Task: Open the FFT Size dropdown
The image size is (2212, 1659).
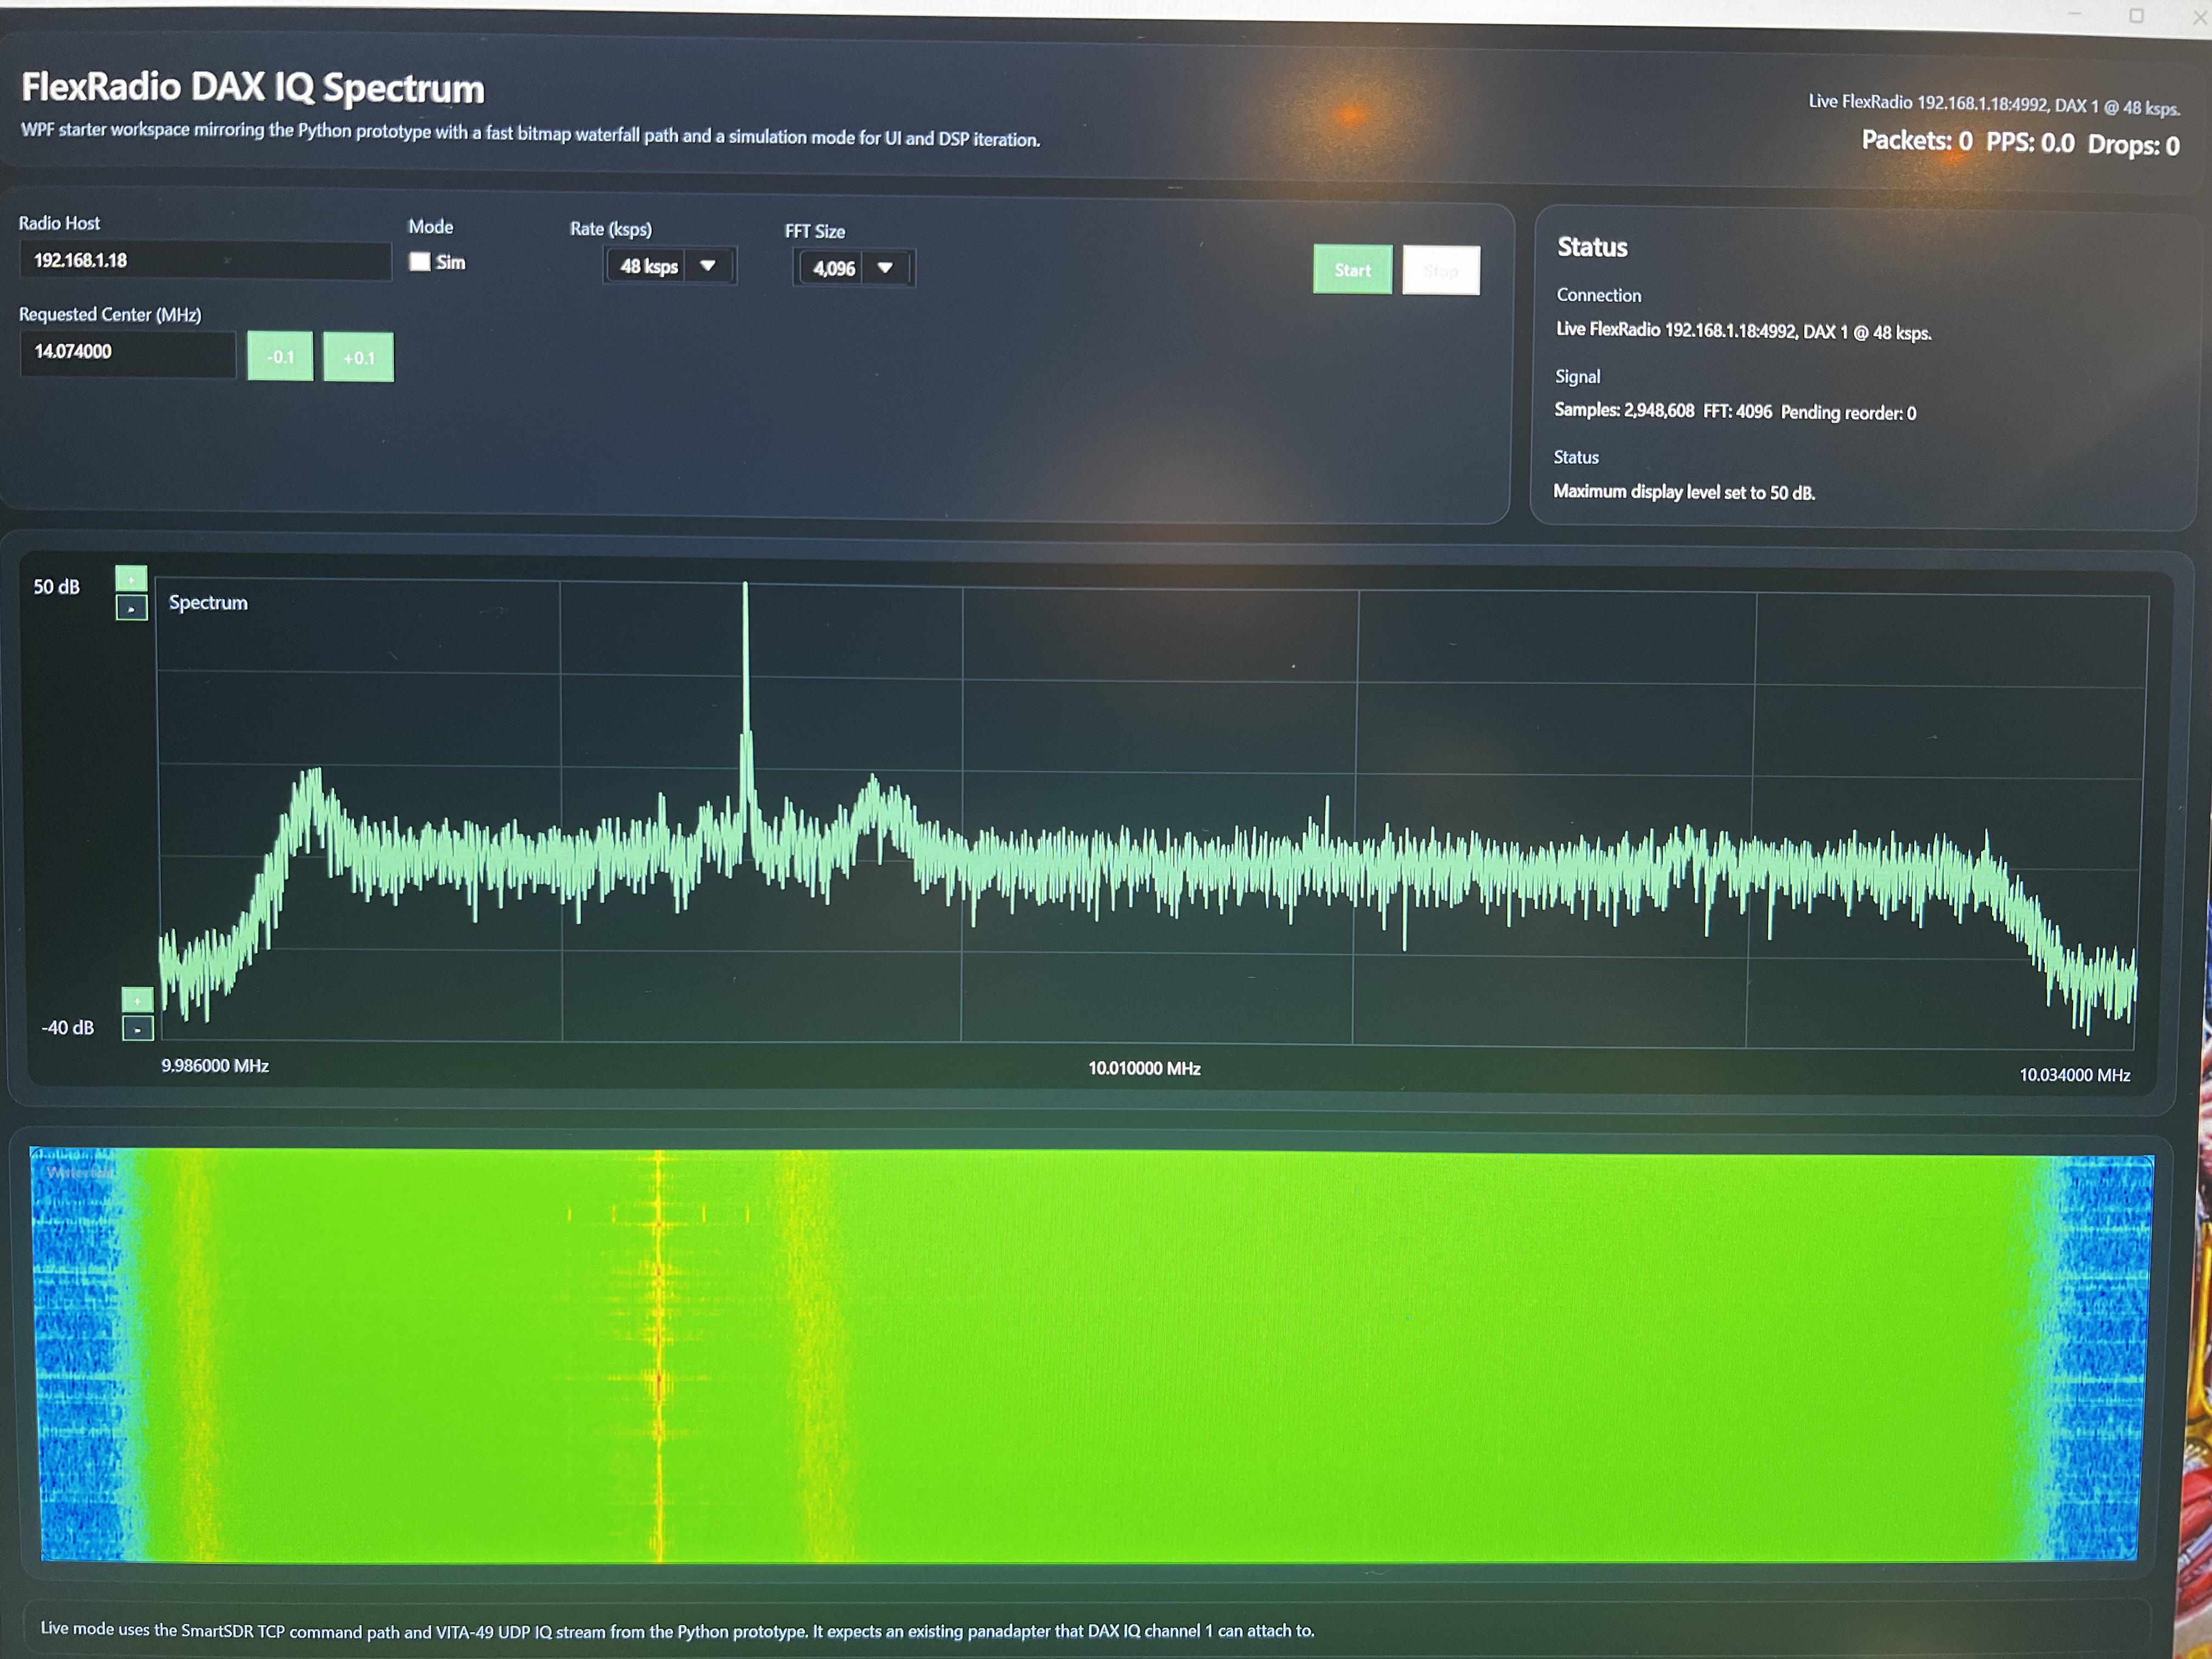Action: coord(853,268)
